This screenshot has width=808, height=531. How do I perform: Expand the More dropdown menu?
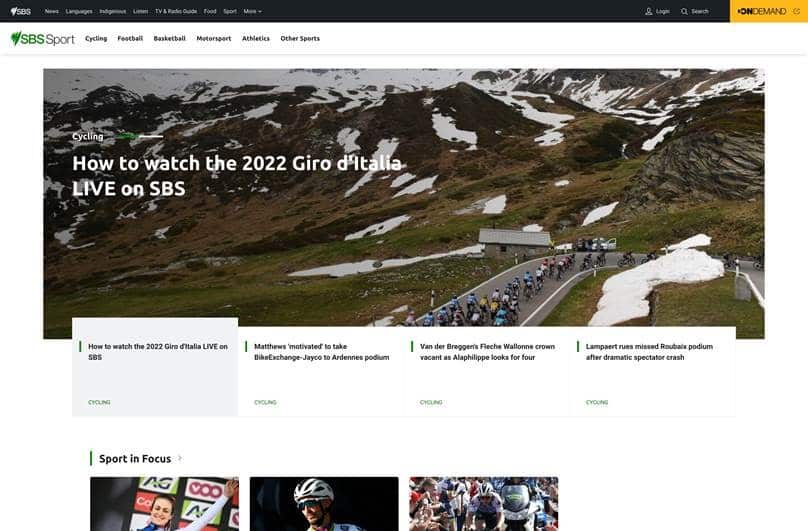point(252,11)
